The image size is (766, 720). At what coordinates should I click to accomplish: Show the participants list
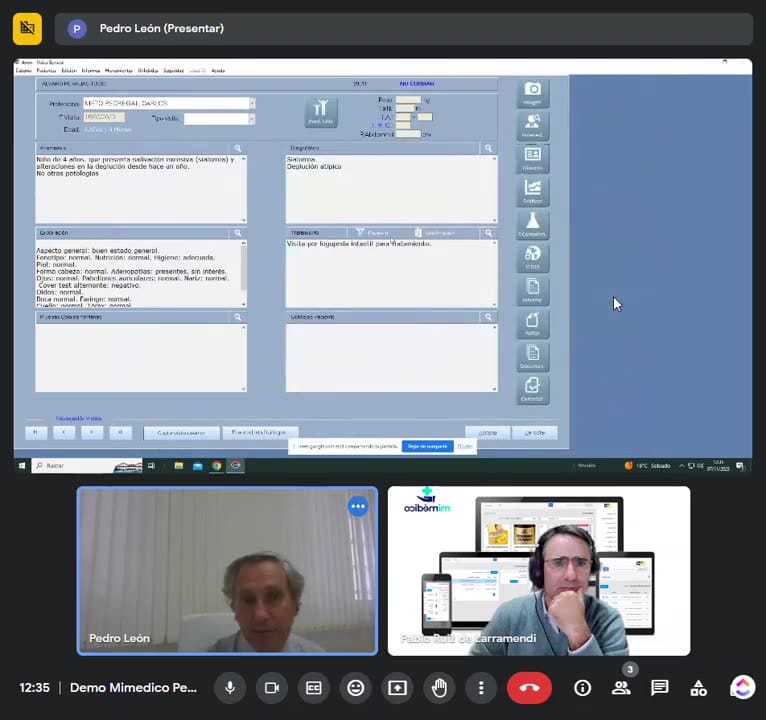coord(621,688)
